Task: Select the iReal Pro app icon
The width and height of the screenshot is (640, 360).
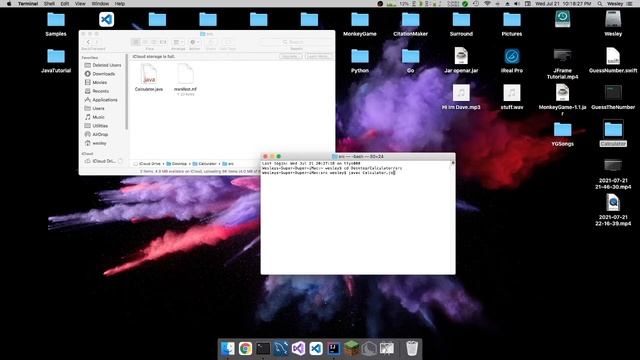Action: 512,61
